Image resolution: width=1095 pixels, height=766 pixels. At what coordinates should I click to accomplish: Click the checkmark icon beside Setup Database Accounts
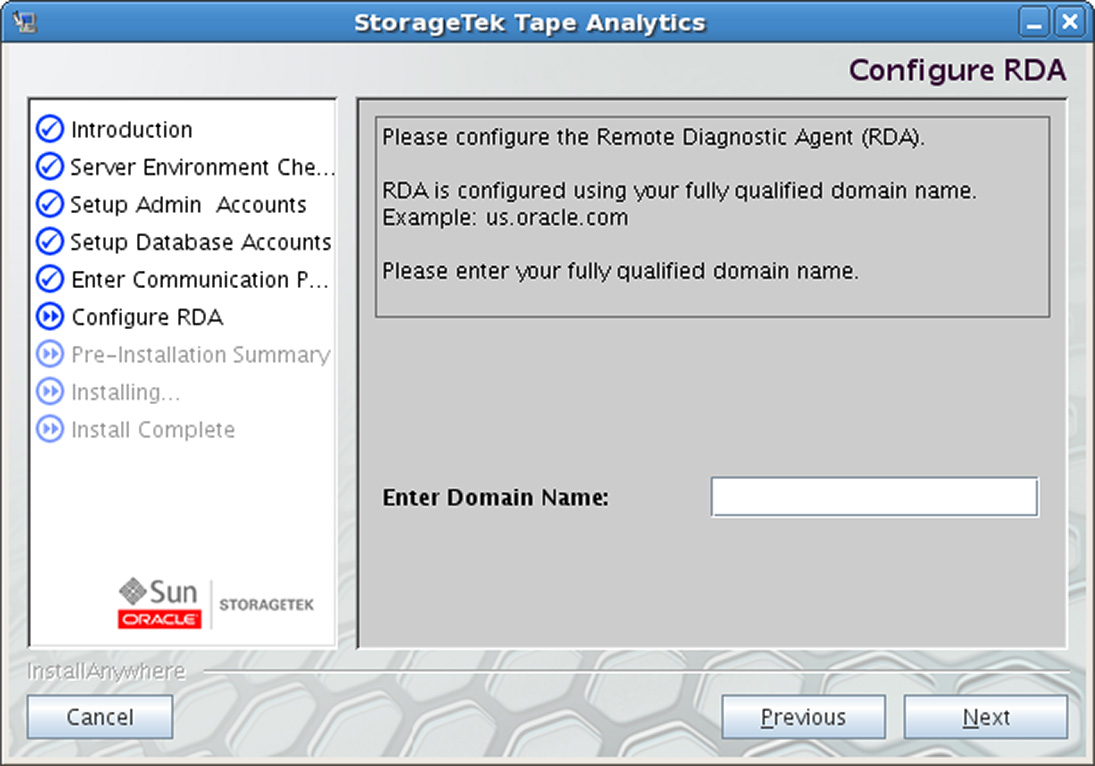50,242
